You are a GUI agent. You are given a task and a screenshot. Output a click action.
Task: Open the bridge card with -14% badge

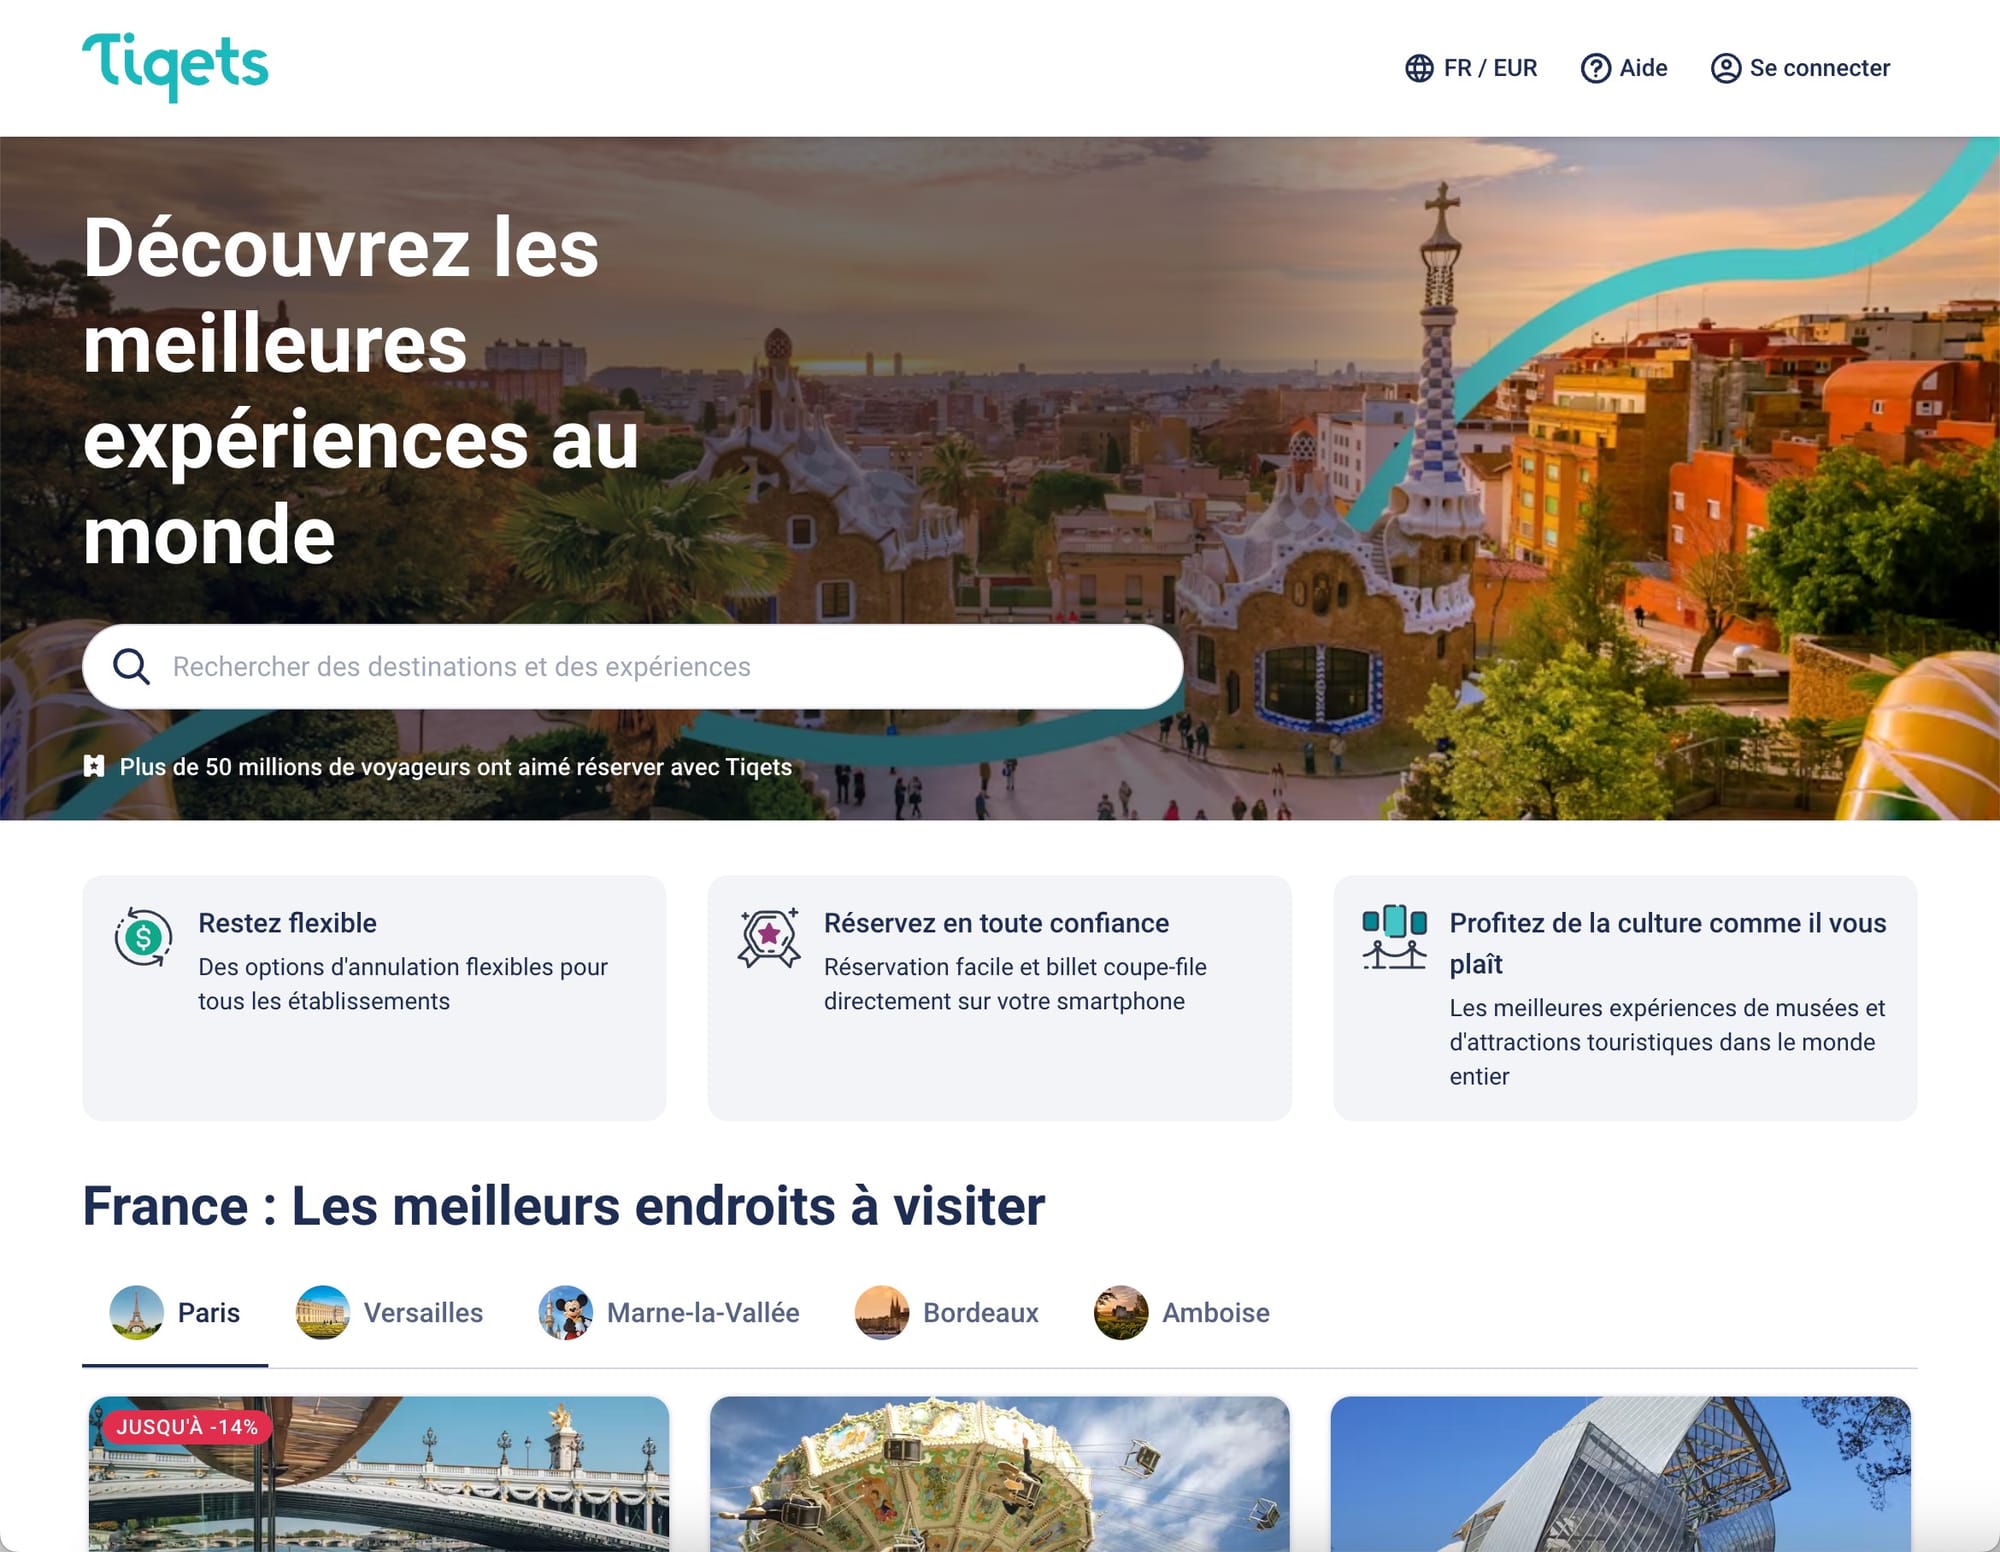379,1474
